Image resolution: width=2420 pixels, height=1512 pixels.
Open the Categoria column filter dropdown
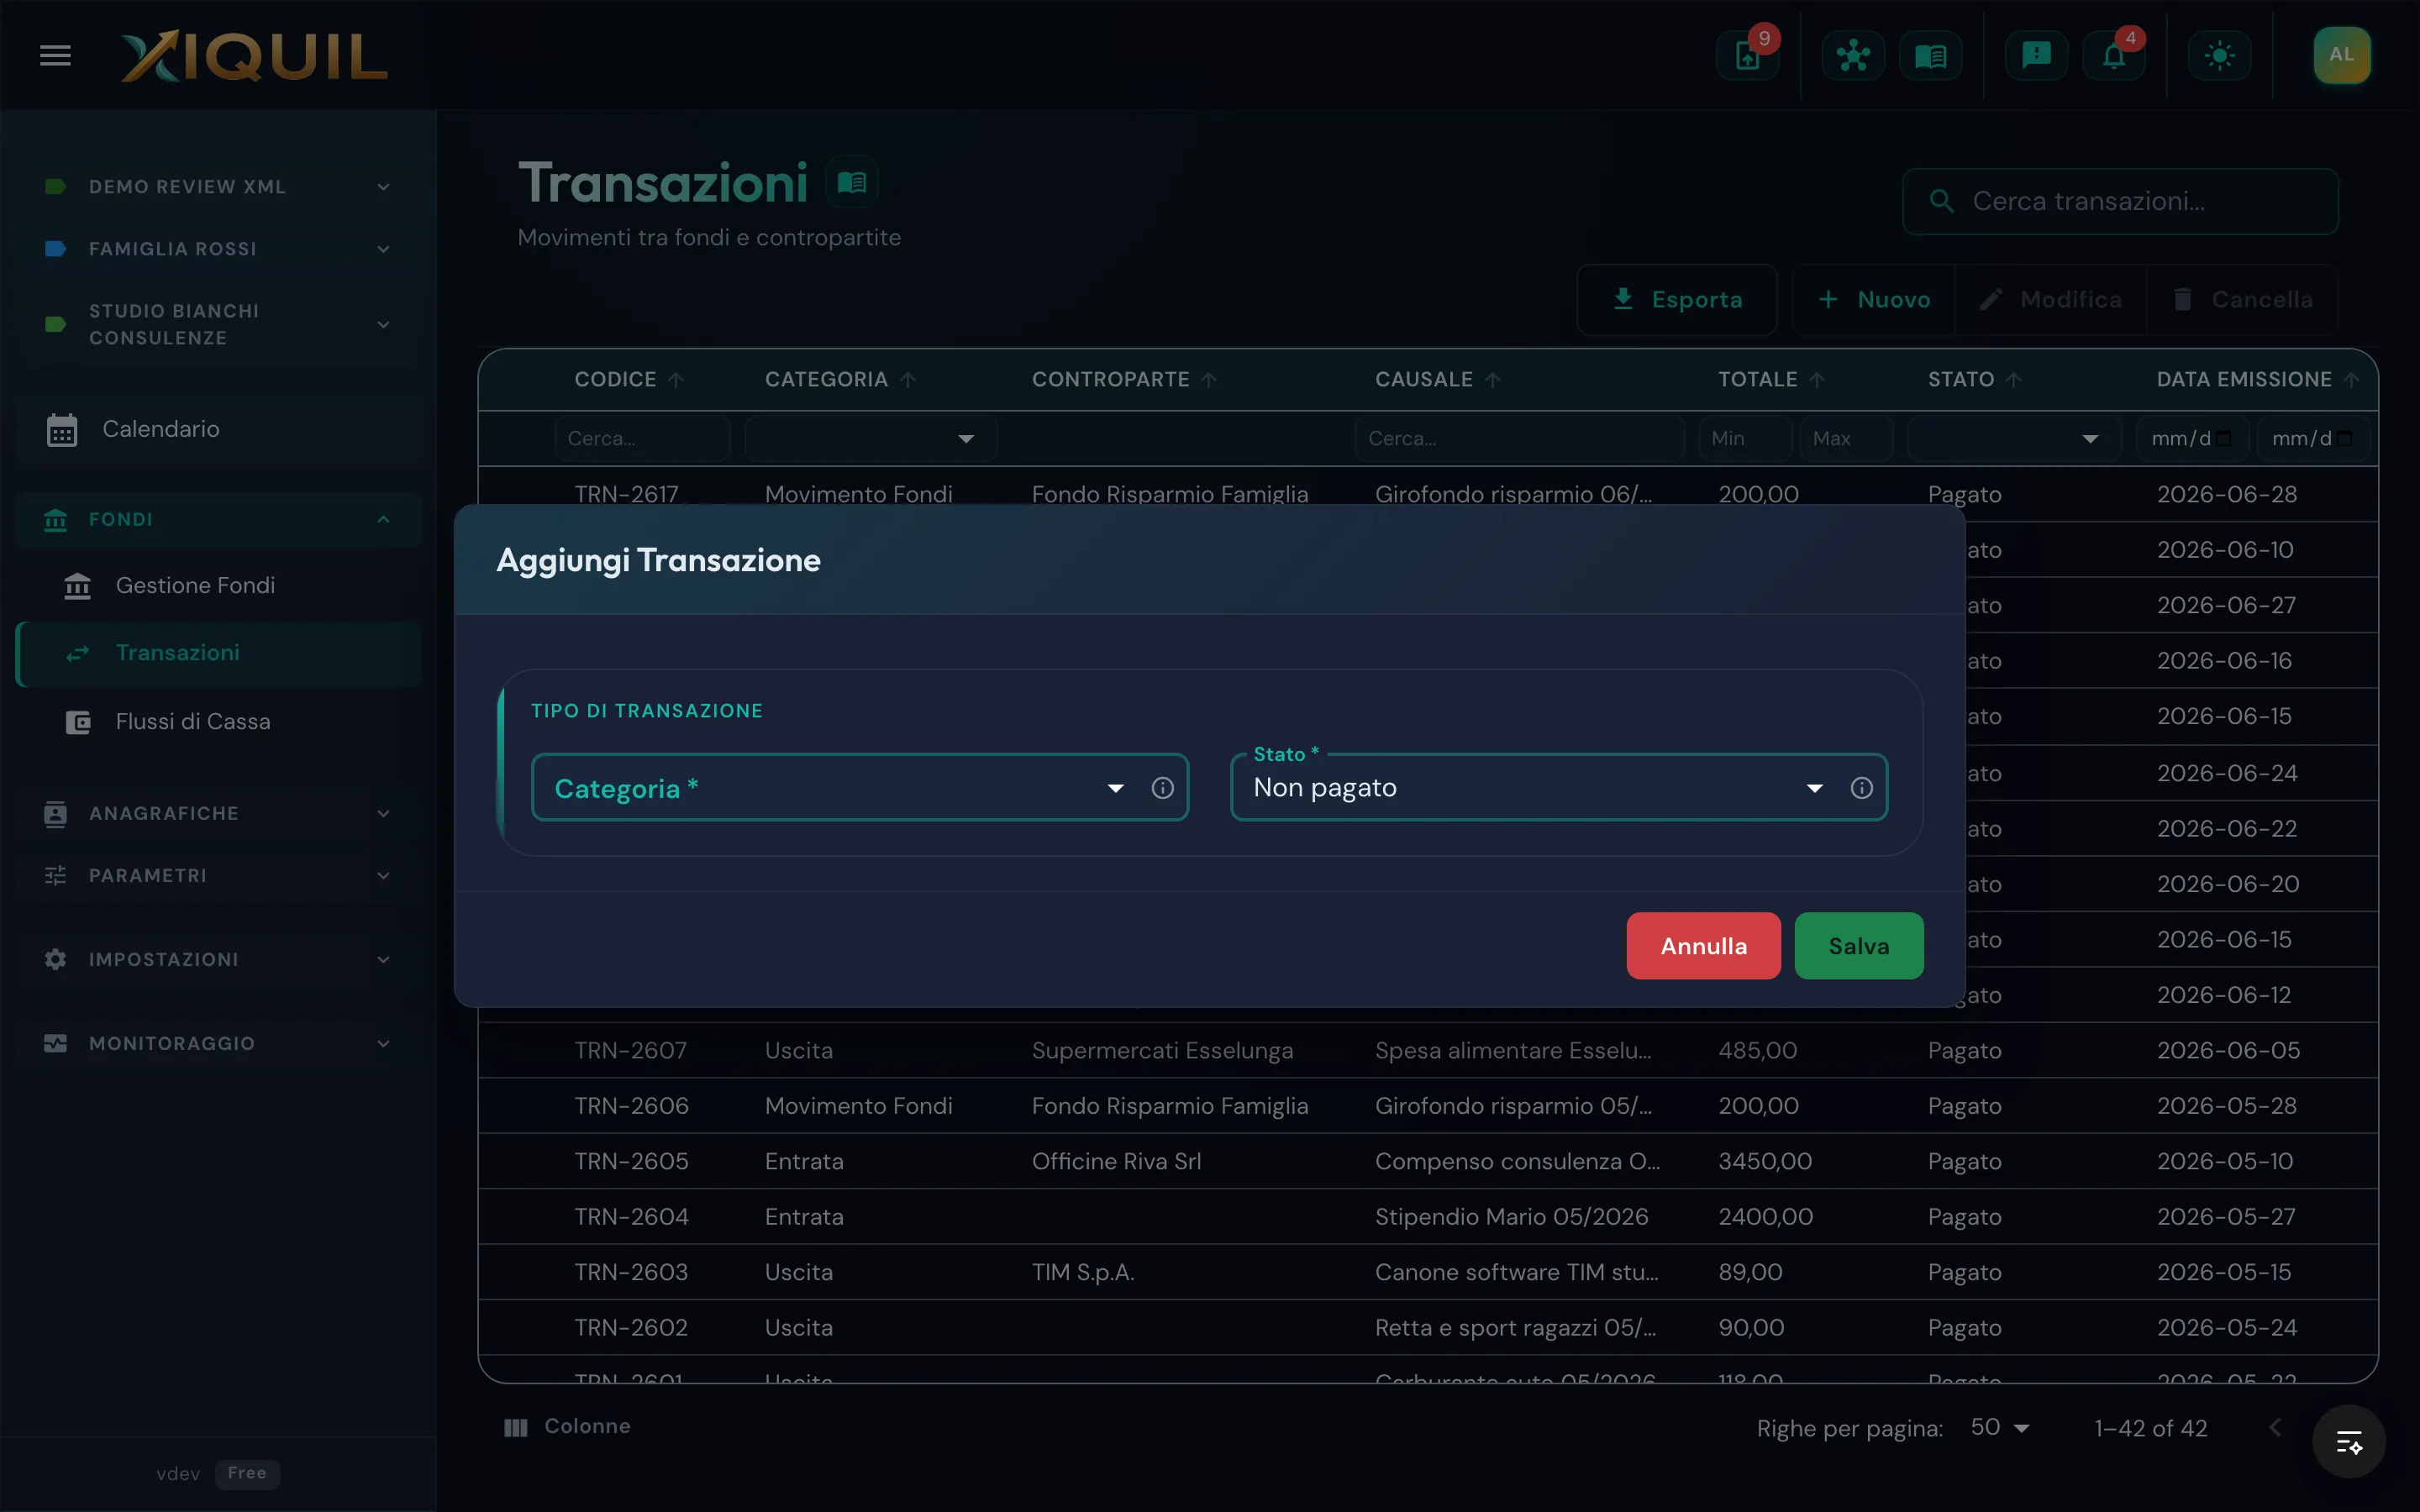point(870,438)
